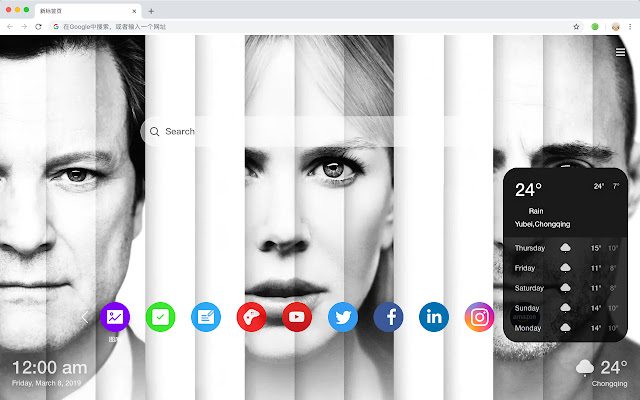Click the large 24° temperature in weather panel

528,190
